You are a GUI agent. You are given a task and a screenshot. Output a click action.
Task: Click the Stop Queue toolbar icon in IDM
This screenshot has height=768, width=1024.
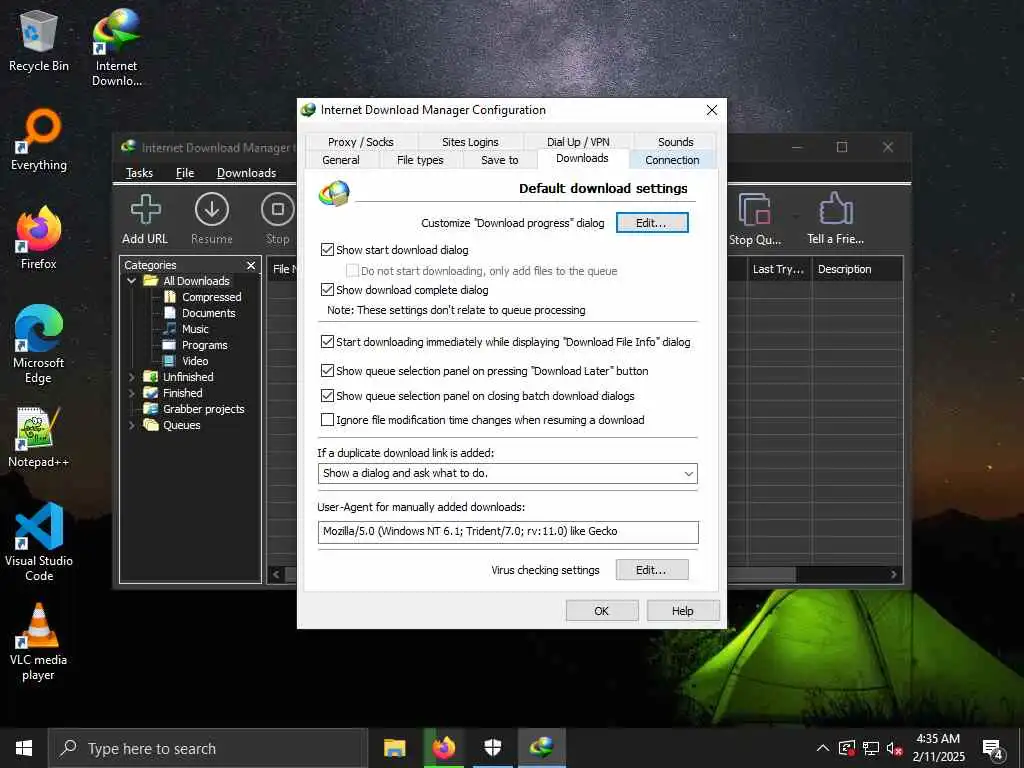(x=754, y=219)
